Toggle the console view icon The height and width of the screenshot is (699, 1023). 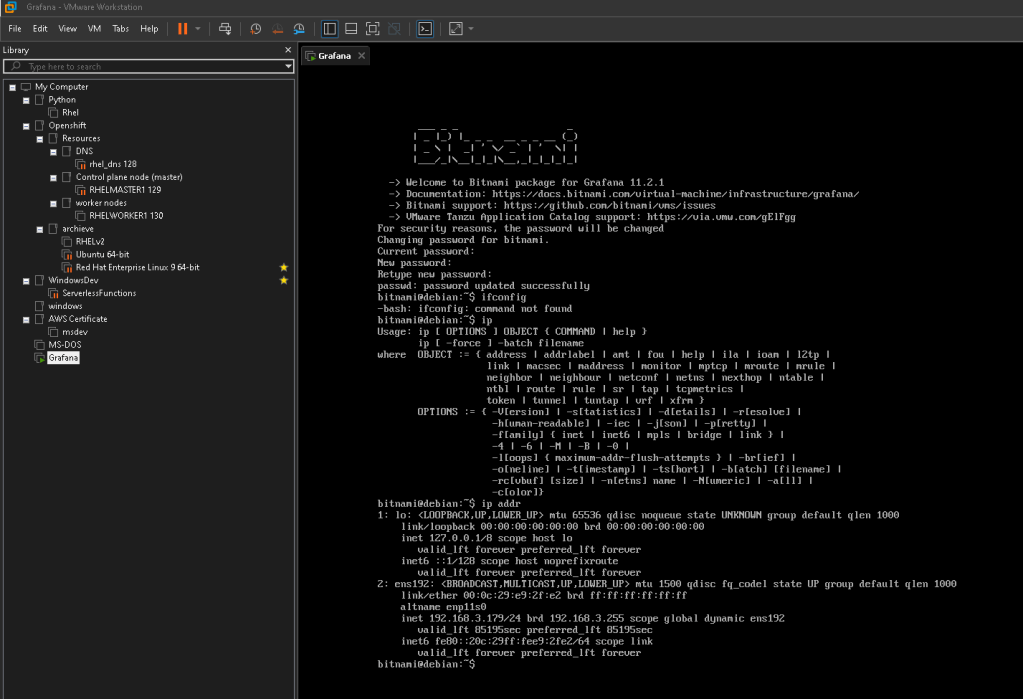(x=425, y=29)
